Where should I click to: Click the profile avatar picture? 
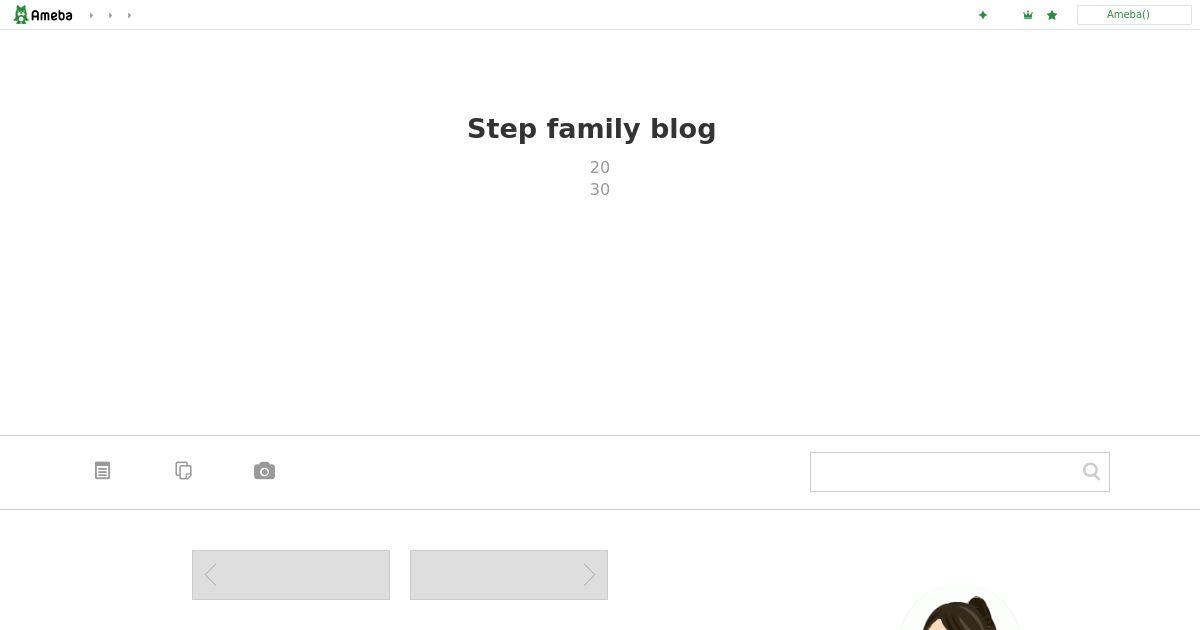[x=960, y=612]
